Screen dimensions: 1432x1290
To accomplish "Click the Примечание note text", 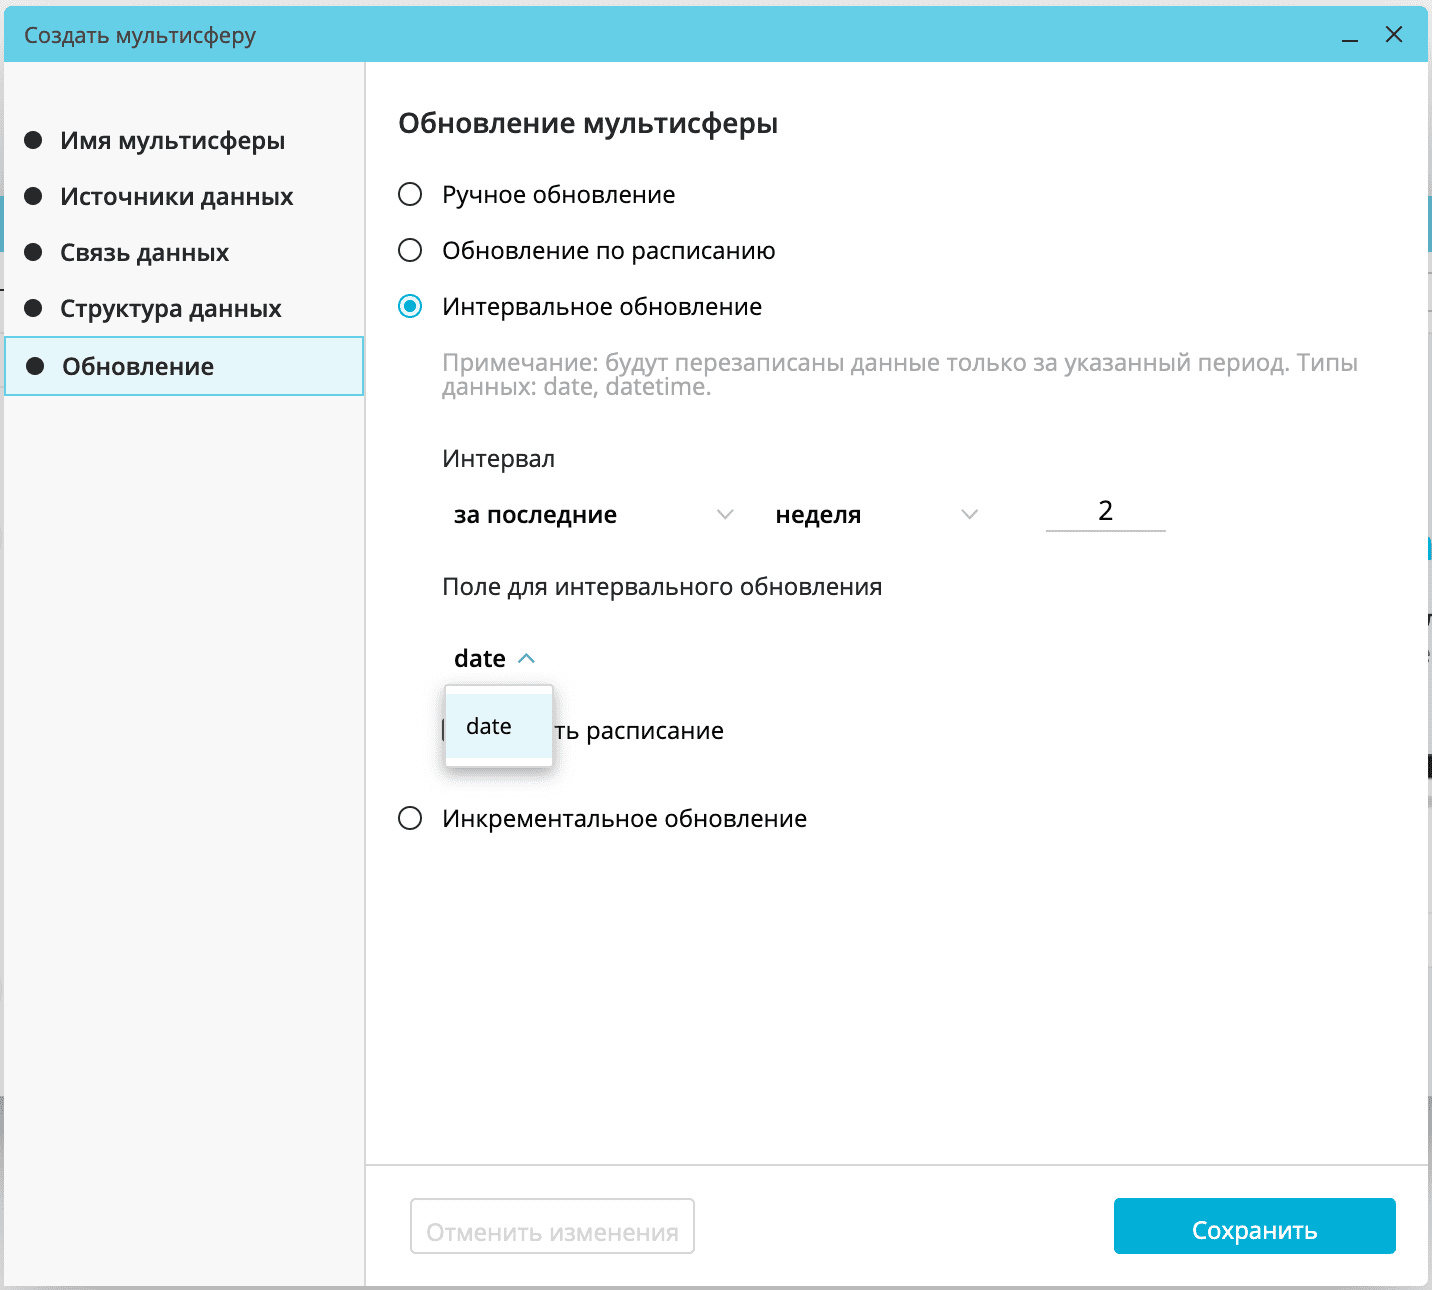I will tap(900, 375).
